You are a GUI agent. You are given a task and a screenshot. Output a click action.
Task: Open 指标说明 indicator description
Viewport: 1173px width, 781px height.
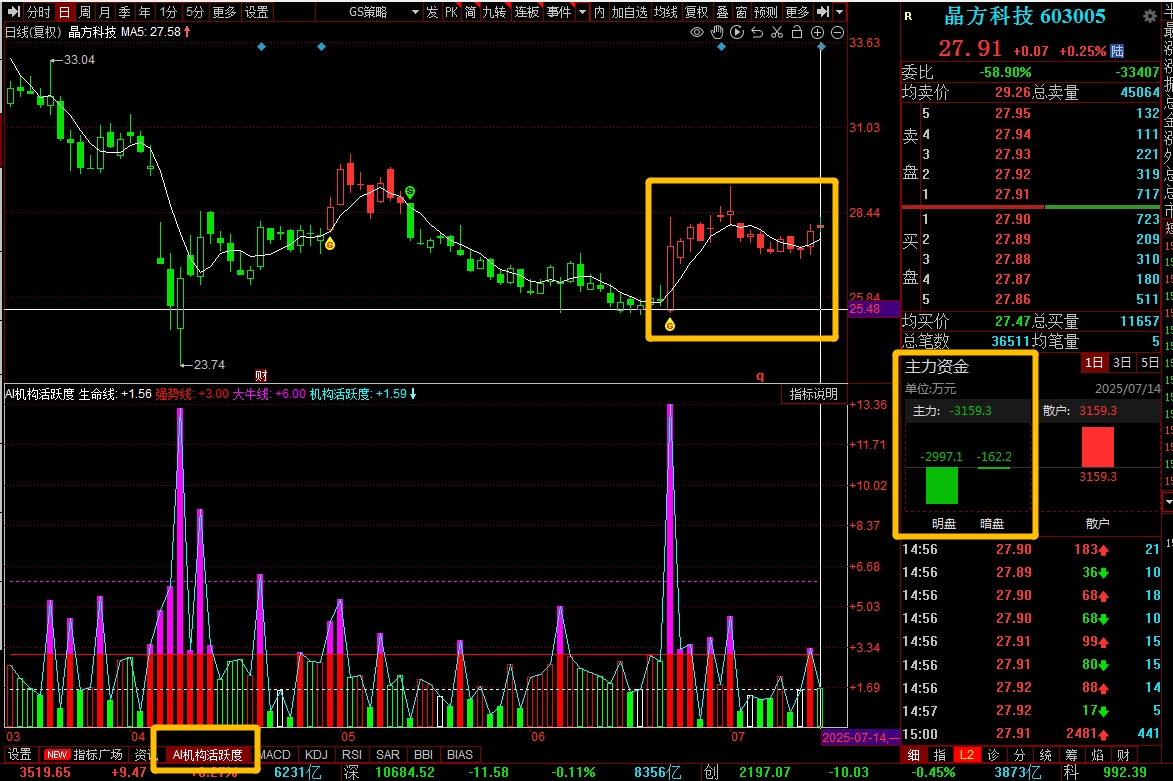pos(814,394)
